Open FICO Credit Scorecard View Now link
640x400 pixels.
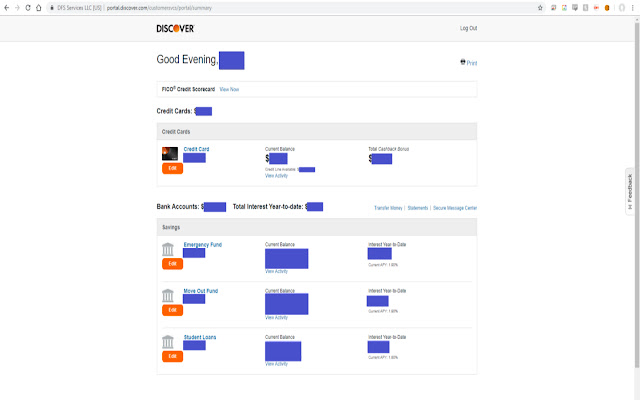[229, 89]
